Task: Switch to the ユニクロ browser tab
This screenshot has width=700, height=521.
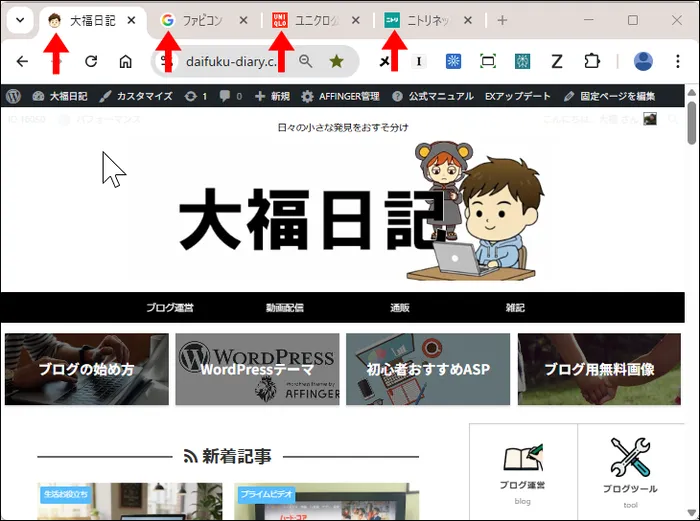Action: [x=315, y=21]
